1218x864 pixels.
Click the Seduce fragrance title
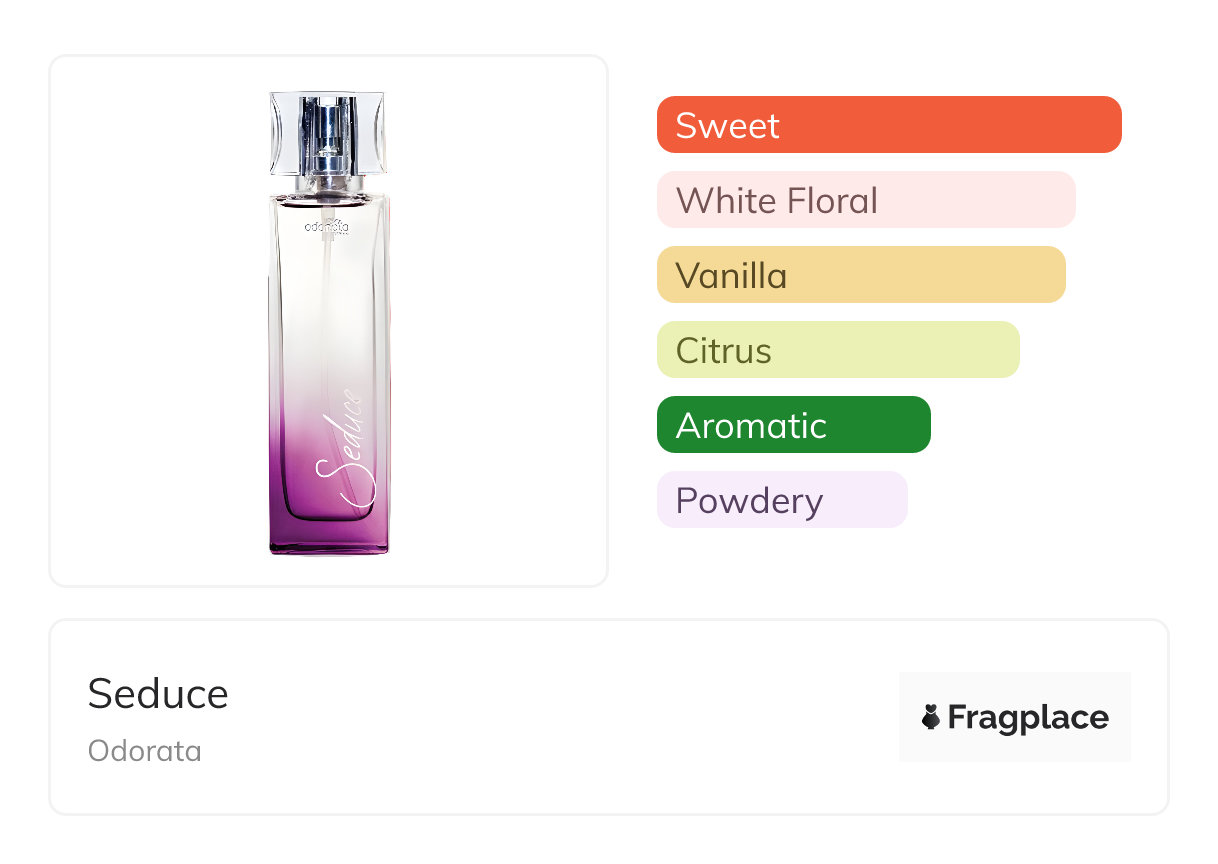[x=158, y=694]
